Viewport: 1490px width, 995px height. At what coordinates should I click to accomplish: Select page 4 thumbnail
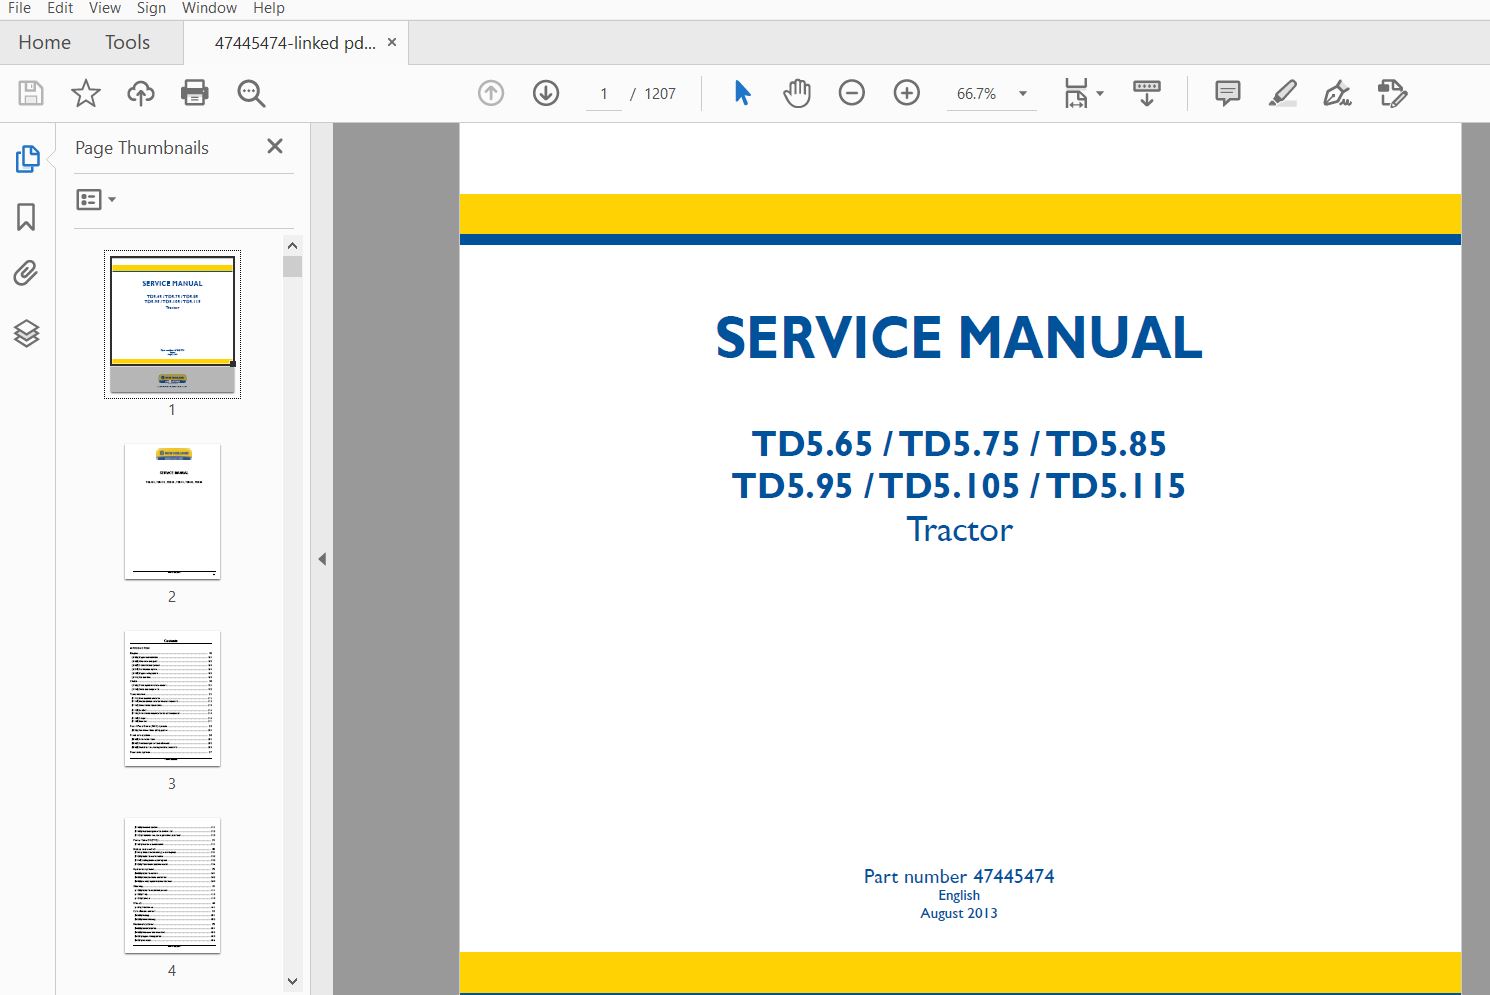click(172, 886)
